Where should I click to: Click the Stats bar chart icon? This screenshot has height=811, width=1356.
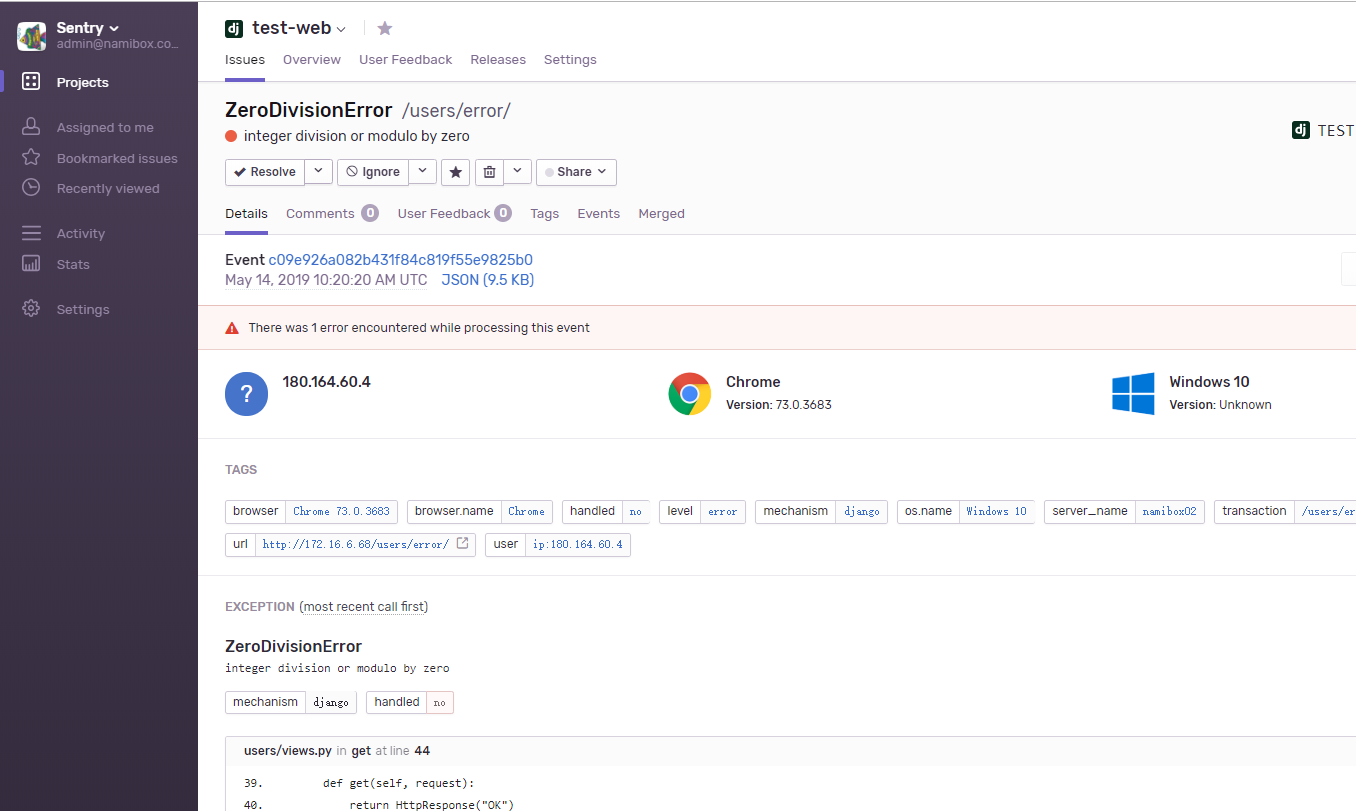click(31, 264)
